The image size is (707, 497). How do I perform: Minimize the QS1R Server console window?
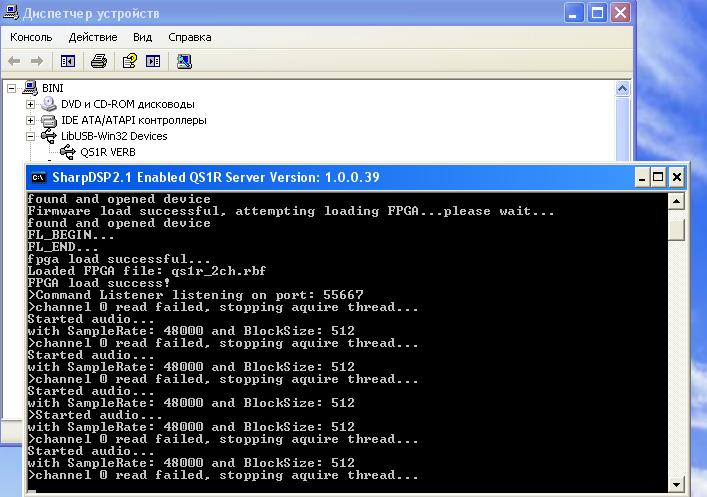(x=642, y=177)
